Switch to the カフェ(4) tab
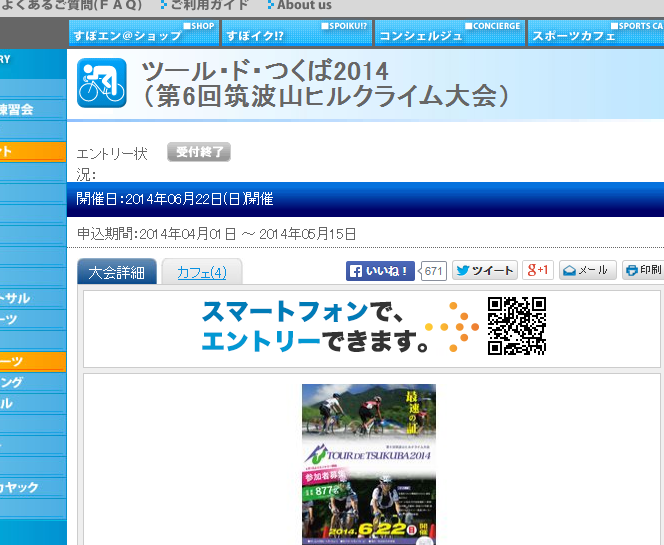The width and height of the screenshot is (664, 545). [x=201, y=272]
